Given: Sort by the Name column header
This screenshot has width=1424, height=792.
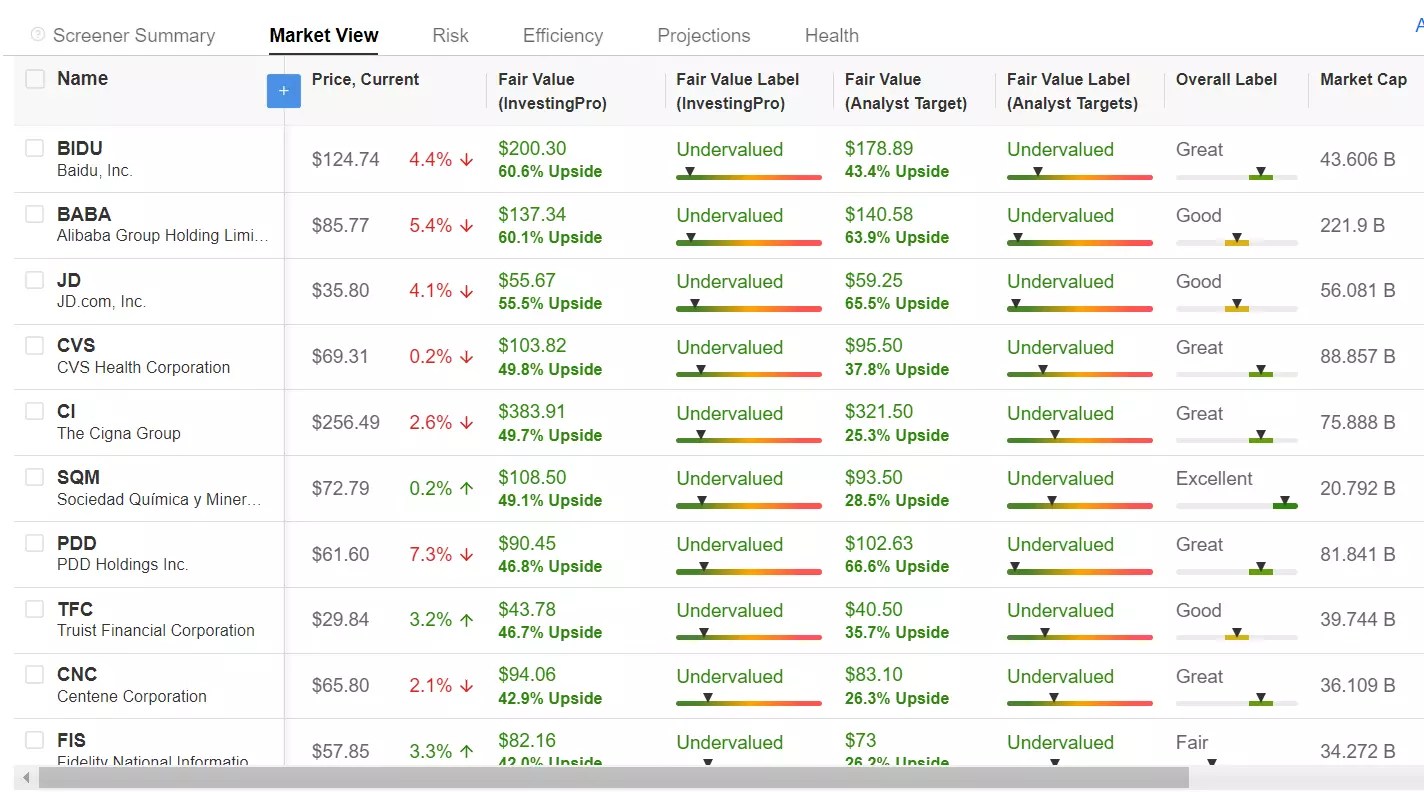Looking at the screenshot, I should pyautogui.click(x=82, y=79).
